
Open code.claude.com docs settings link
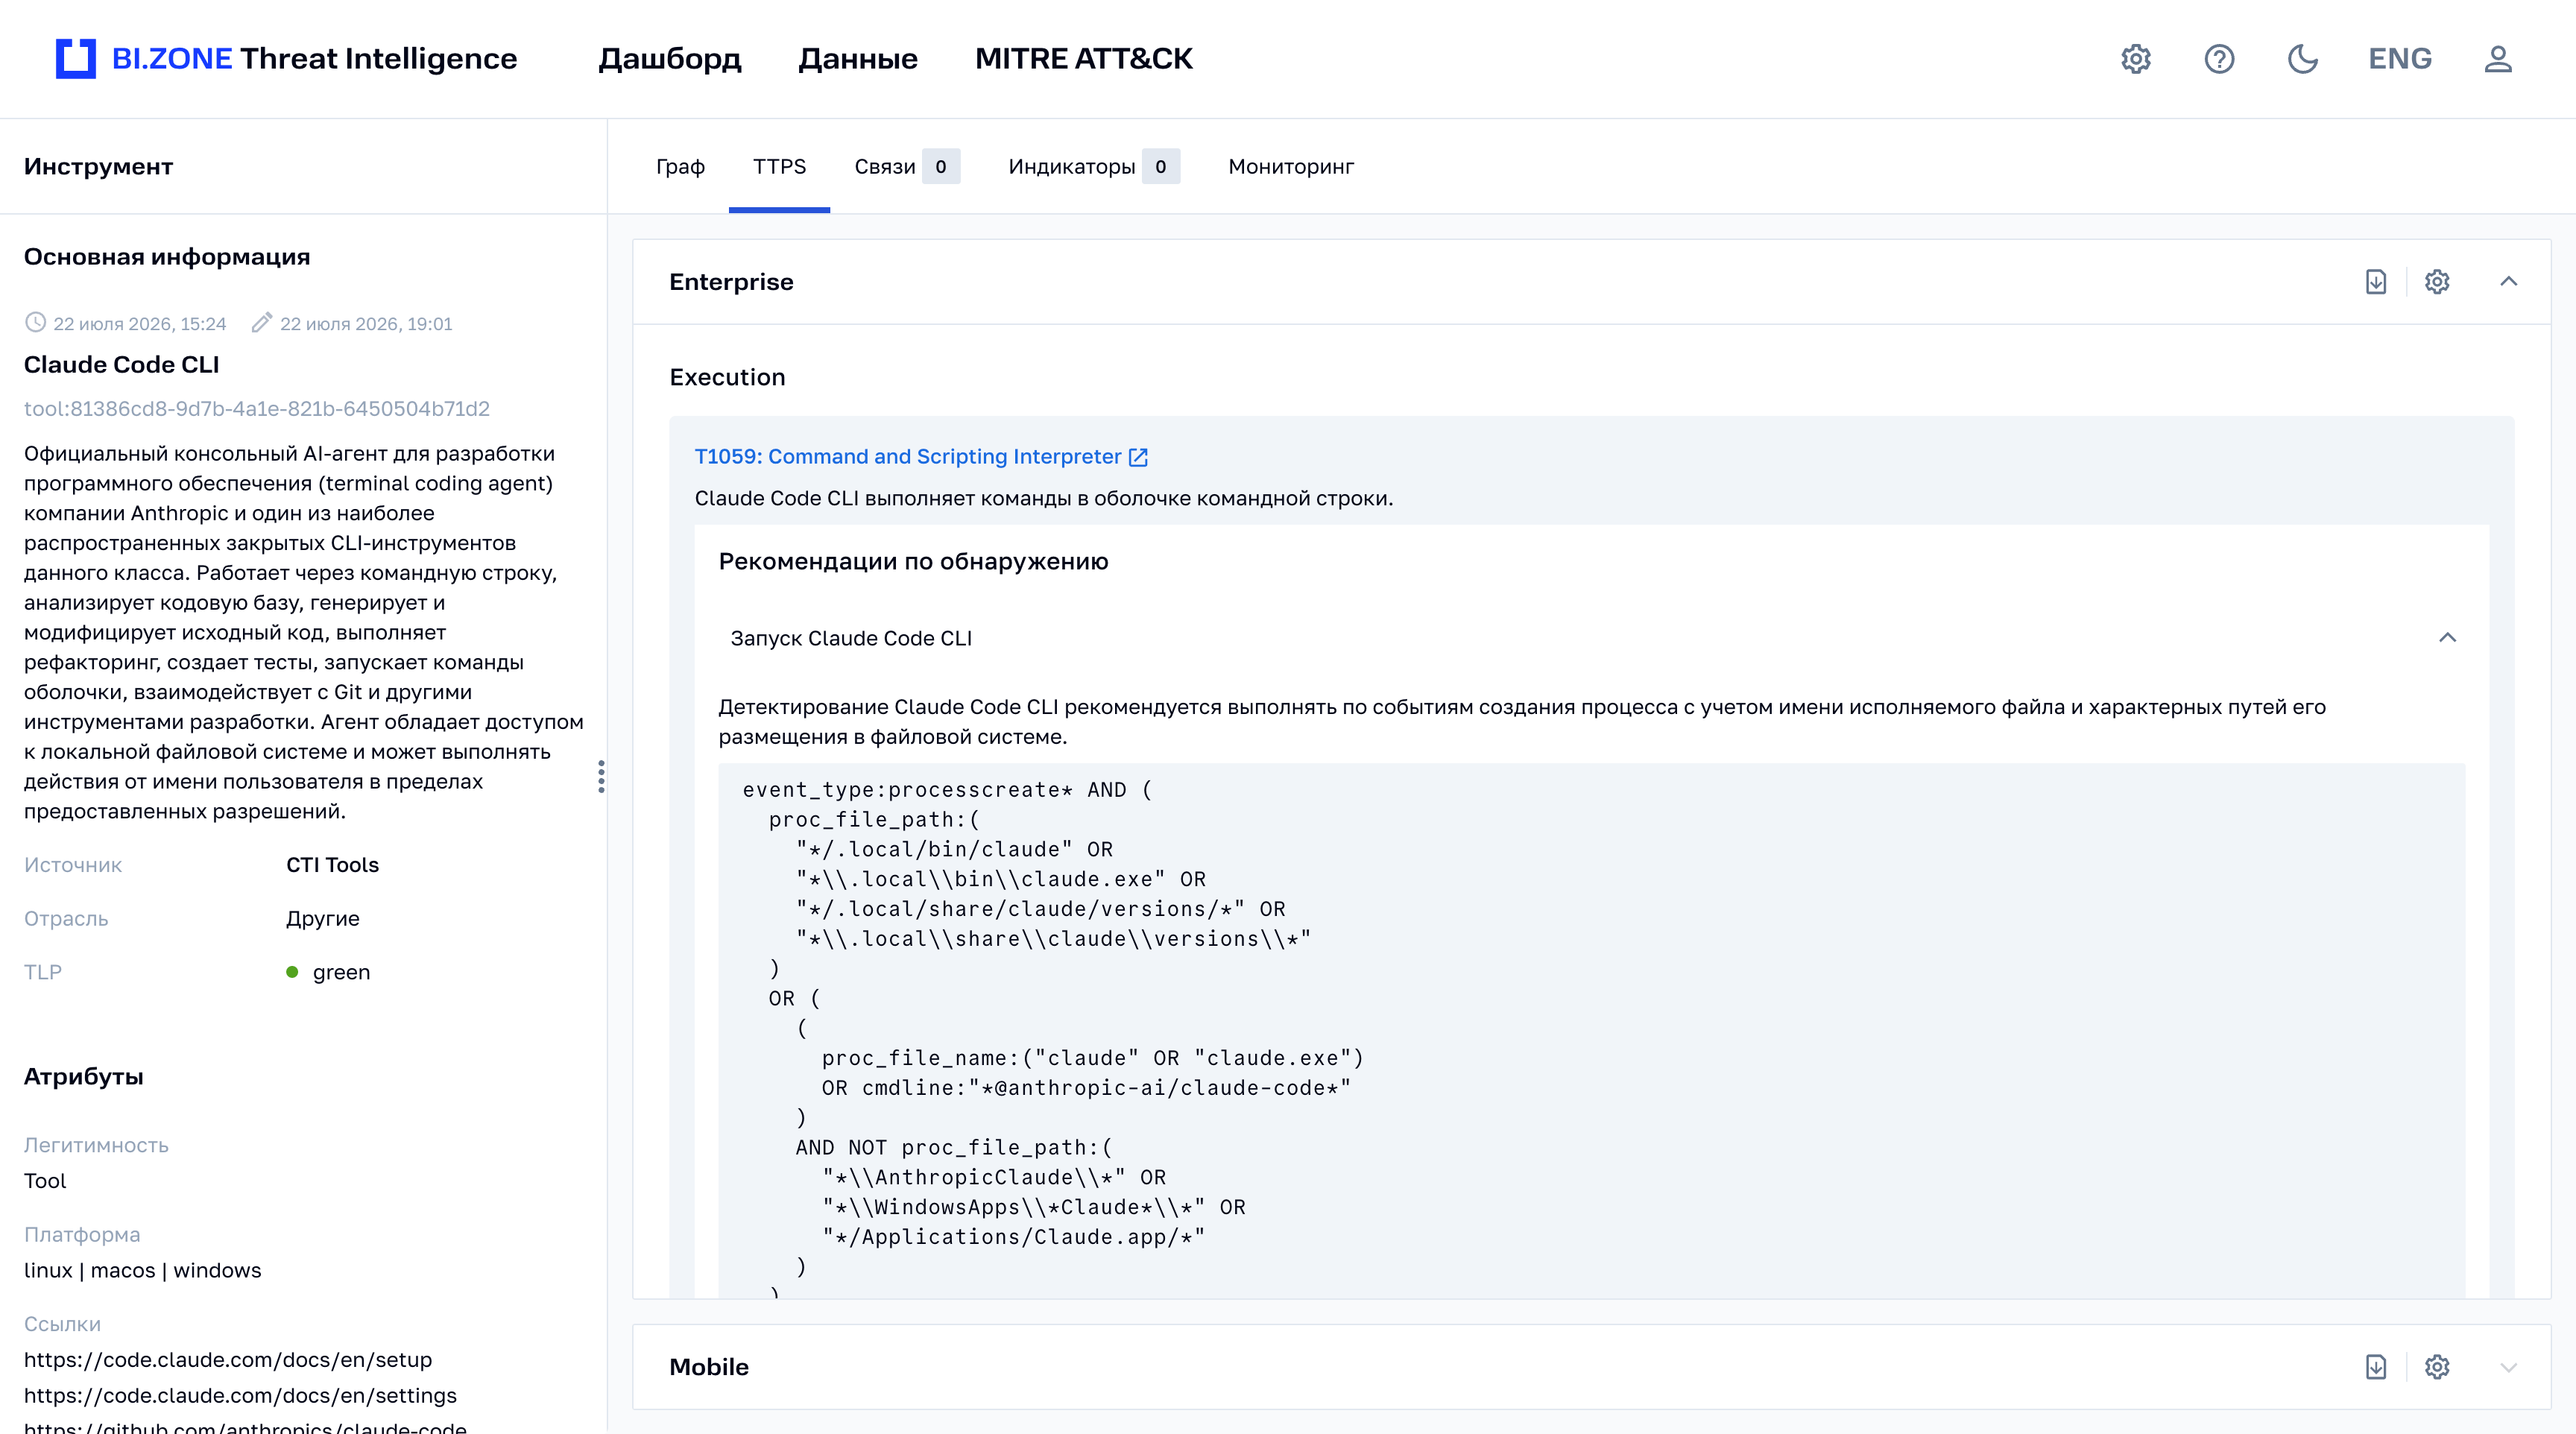click(240, 1396)
